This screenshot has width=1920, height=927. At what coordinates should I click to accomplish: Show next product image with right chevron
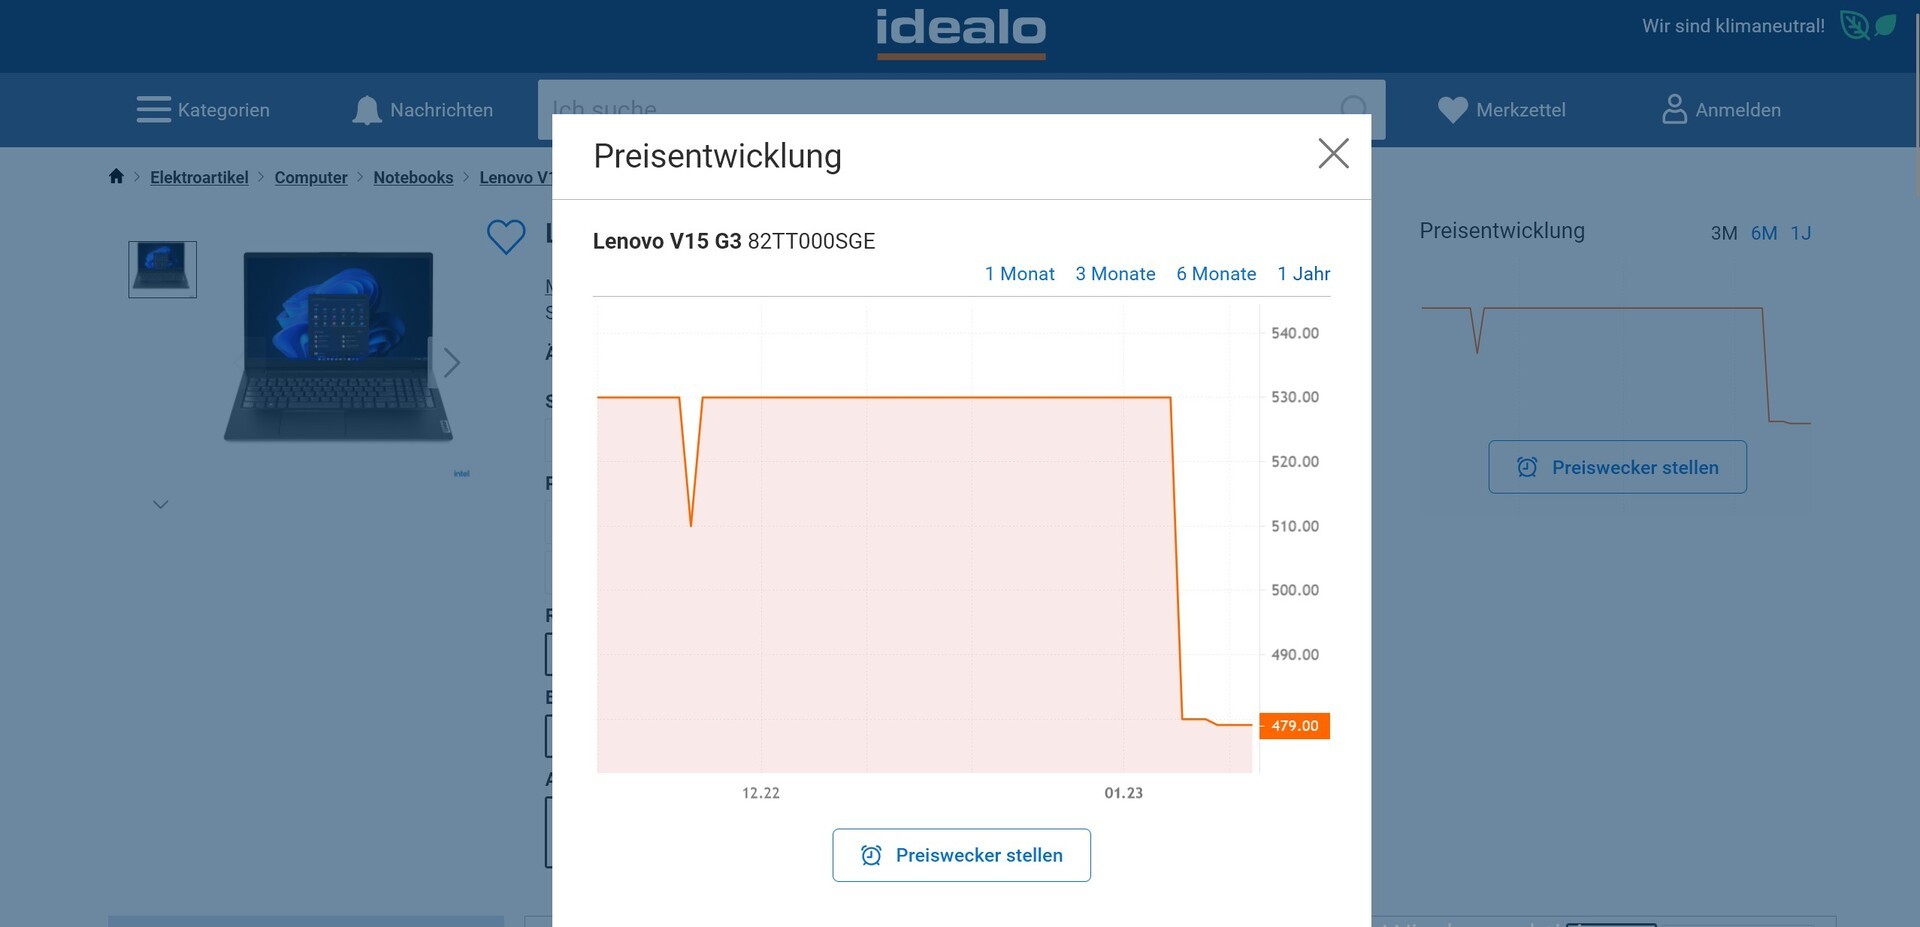[x=452, y=362]
